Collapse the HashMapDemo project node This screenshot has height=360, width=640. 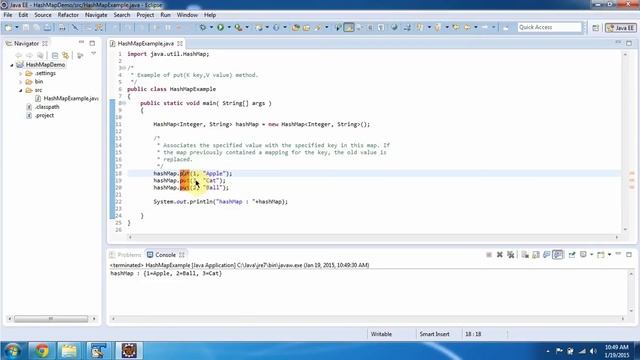pyautogui.click(x=12, y=65)
